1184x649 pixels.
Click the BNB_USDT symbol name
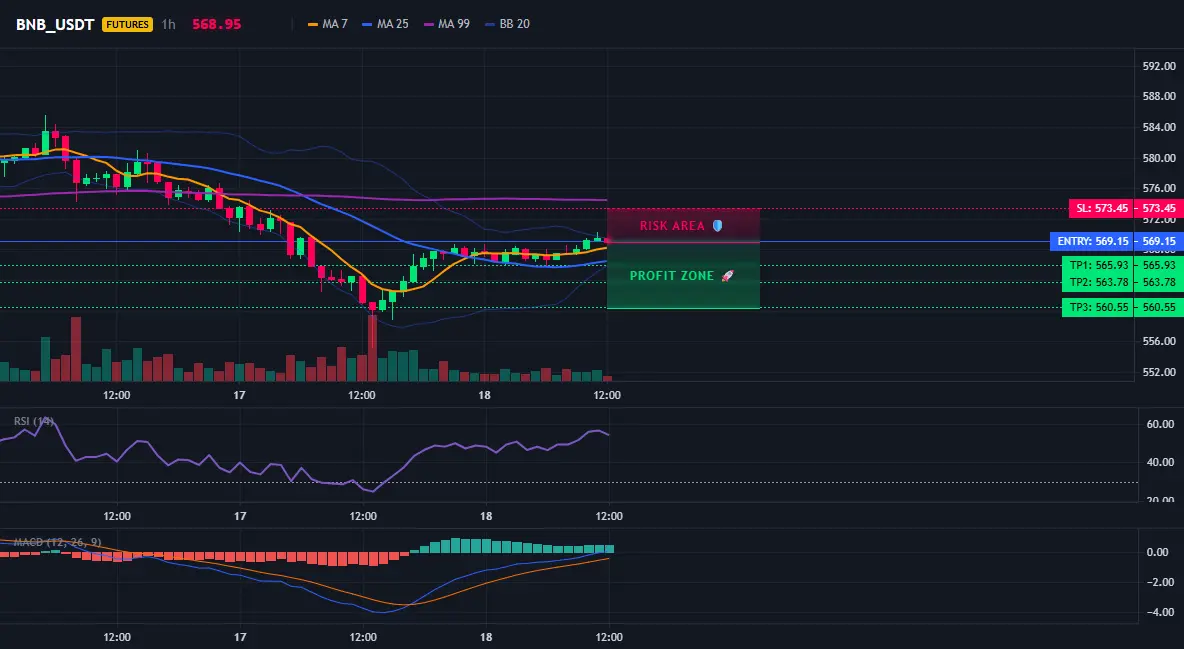pos(55,24)
